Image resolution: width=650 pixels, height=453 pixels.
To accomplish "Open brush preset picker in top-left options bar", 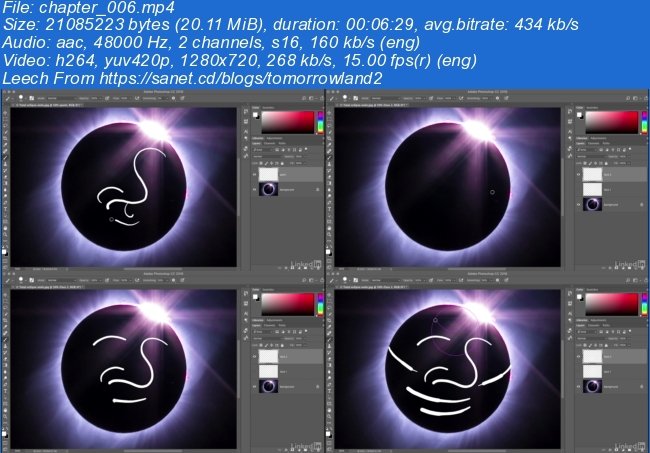I will point(22,98).
